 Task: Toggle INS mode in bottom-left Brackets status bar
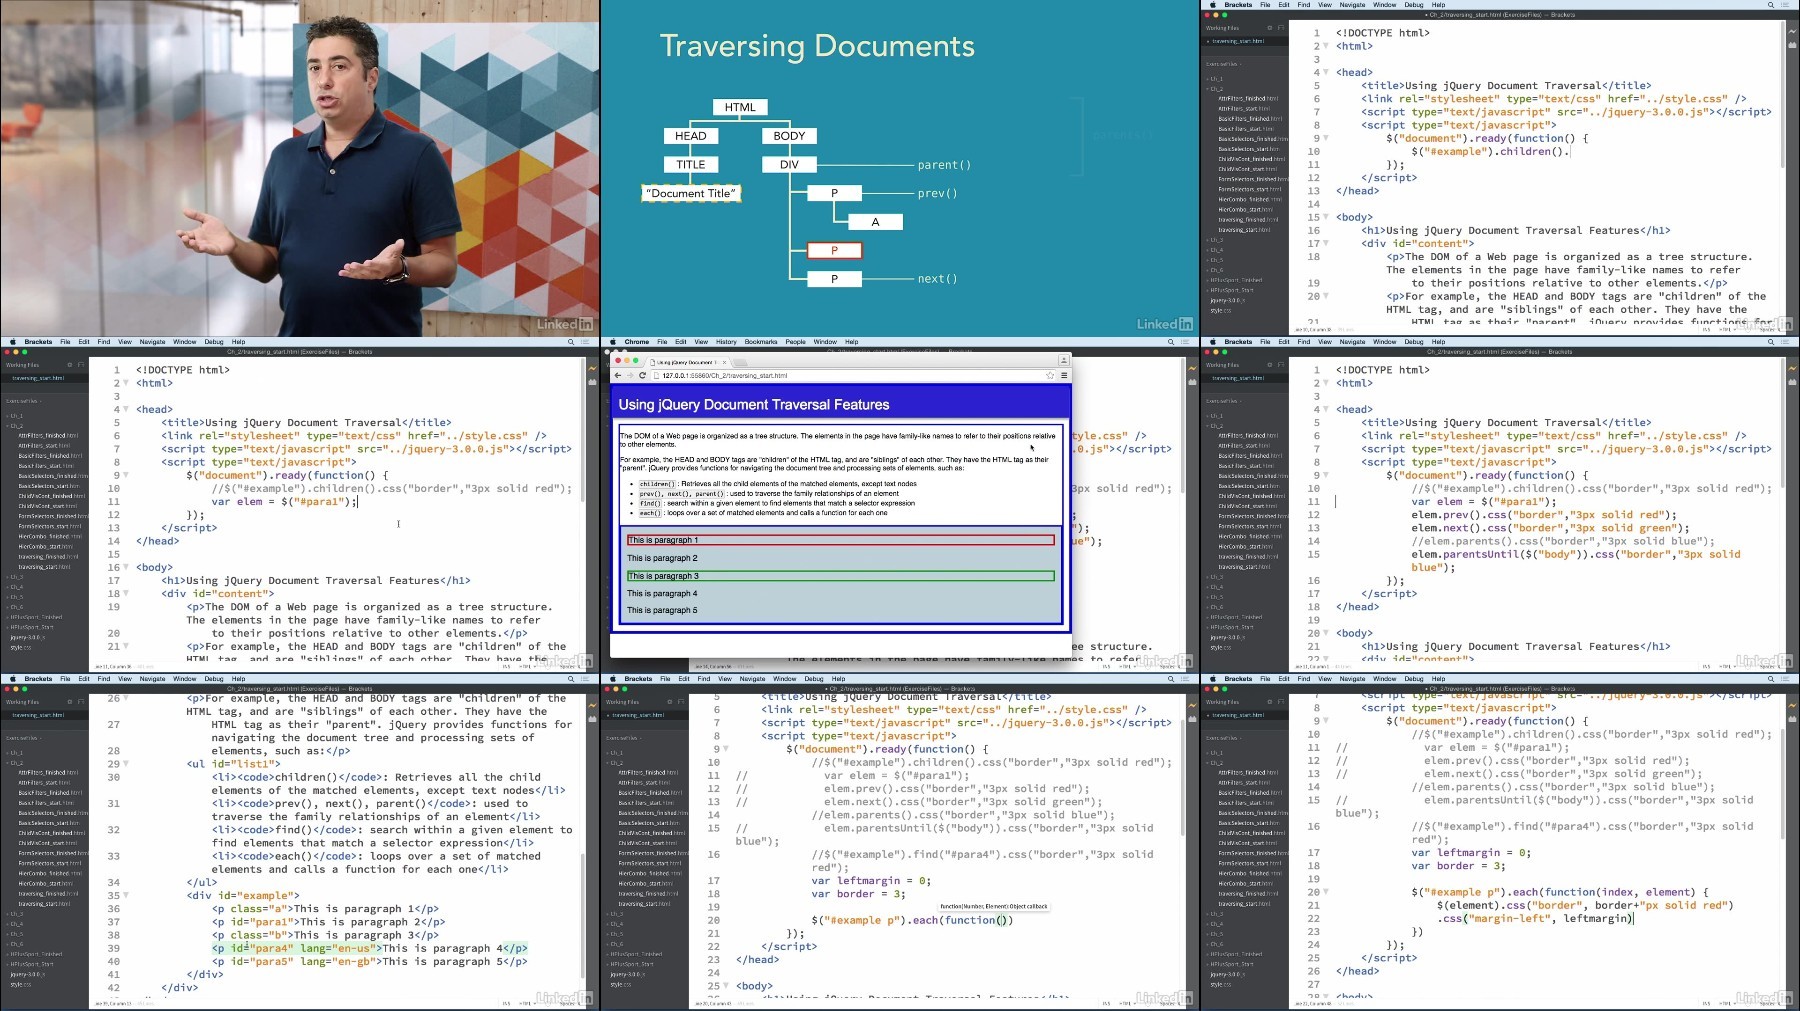tap(507, 1003)
